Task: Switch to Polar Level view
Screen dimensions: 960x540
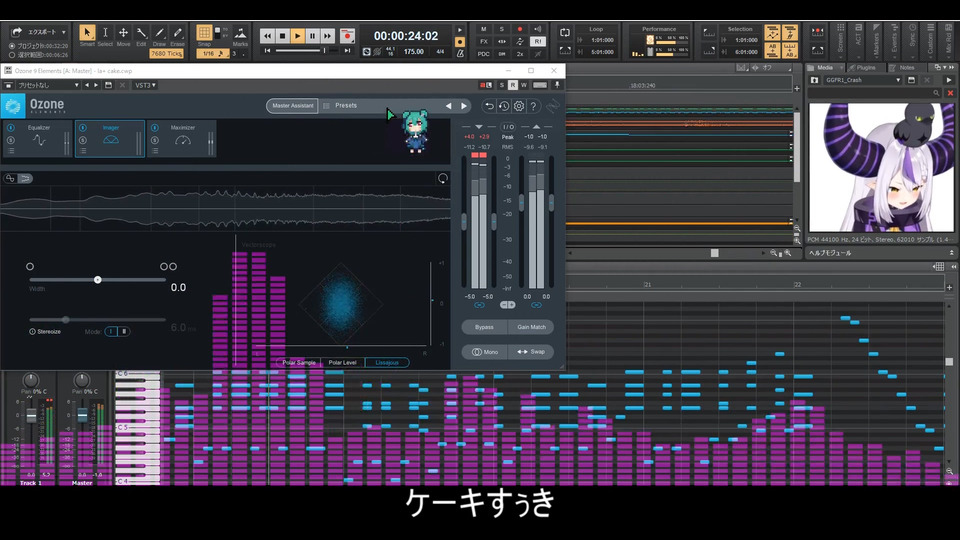Action: click(342, 362)
